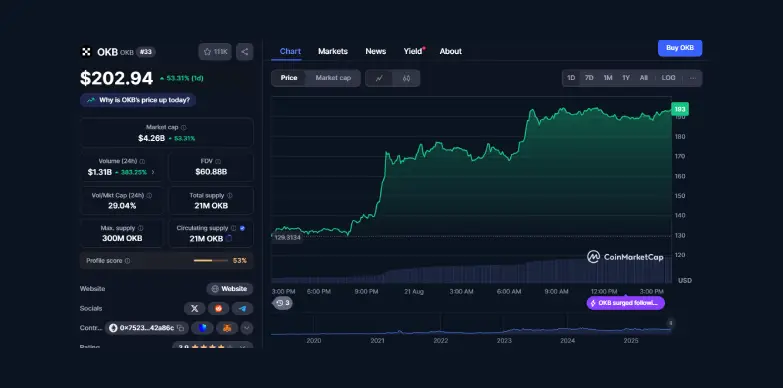Image resolution: width=783 pixels, height=388 pixels.
Task: Click Vol/Mkt Cap (24h) info icon
Action: point(149,196)
